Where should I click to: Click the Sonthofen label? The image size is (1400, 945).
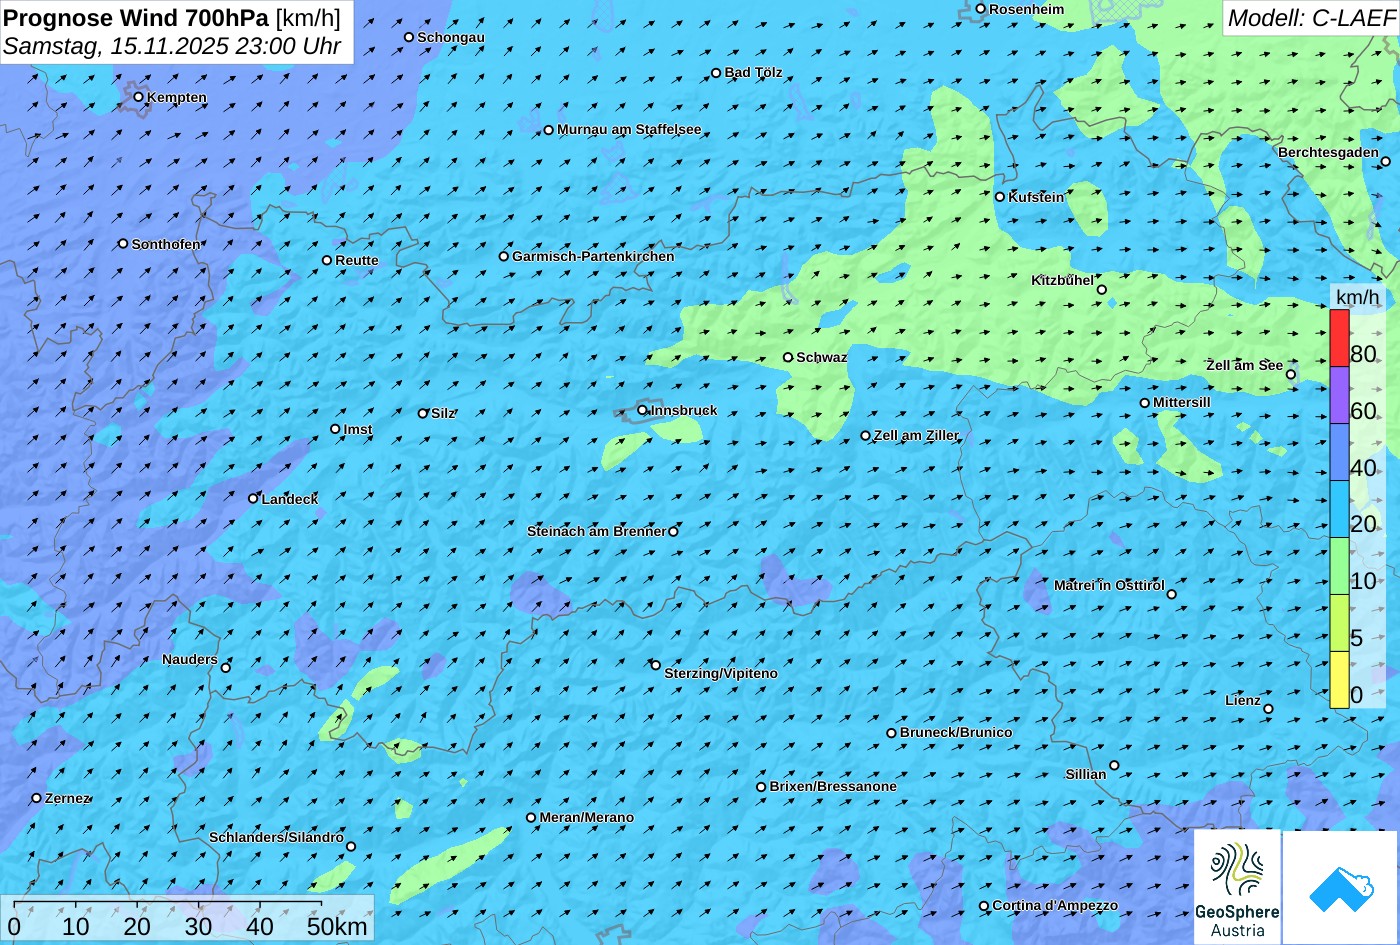(166, 244)
